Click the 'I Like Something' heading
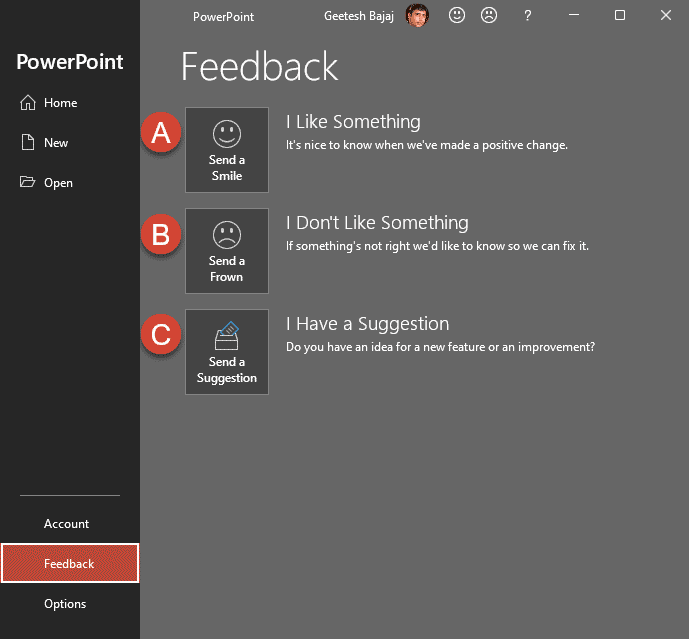The width and height of the screenshot is (689, 639). click(353, 122)
